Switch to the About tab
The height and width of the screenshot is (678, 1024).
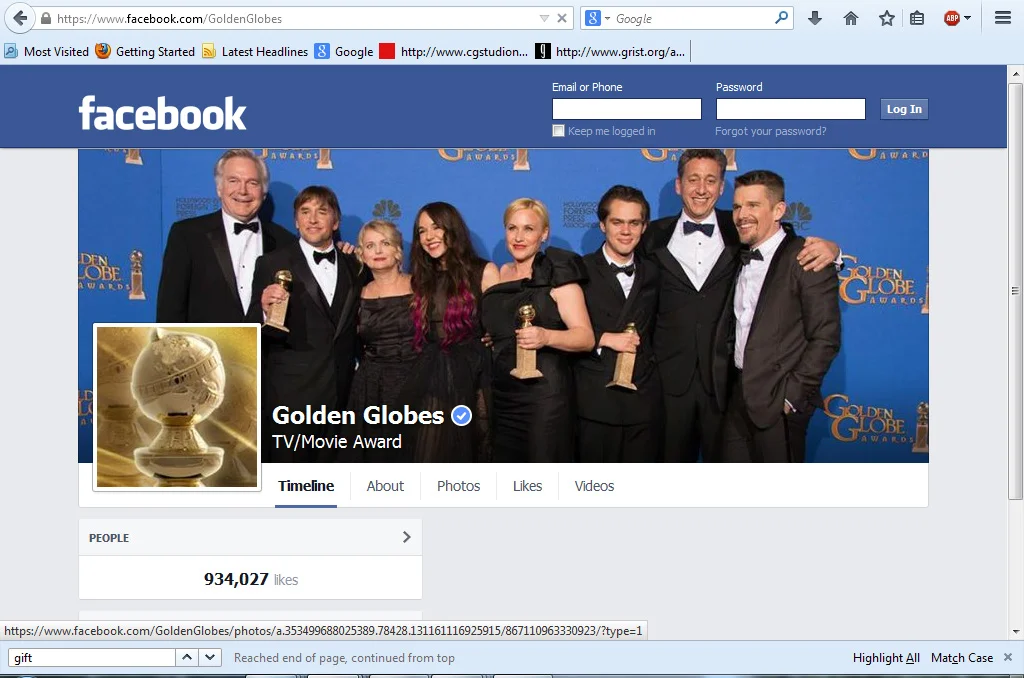click(385, 486)
